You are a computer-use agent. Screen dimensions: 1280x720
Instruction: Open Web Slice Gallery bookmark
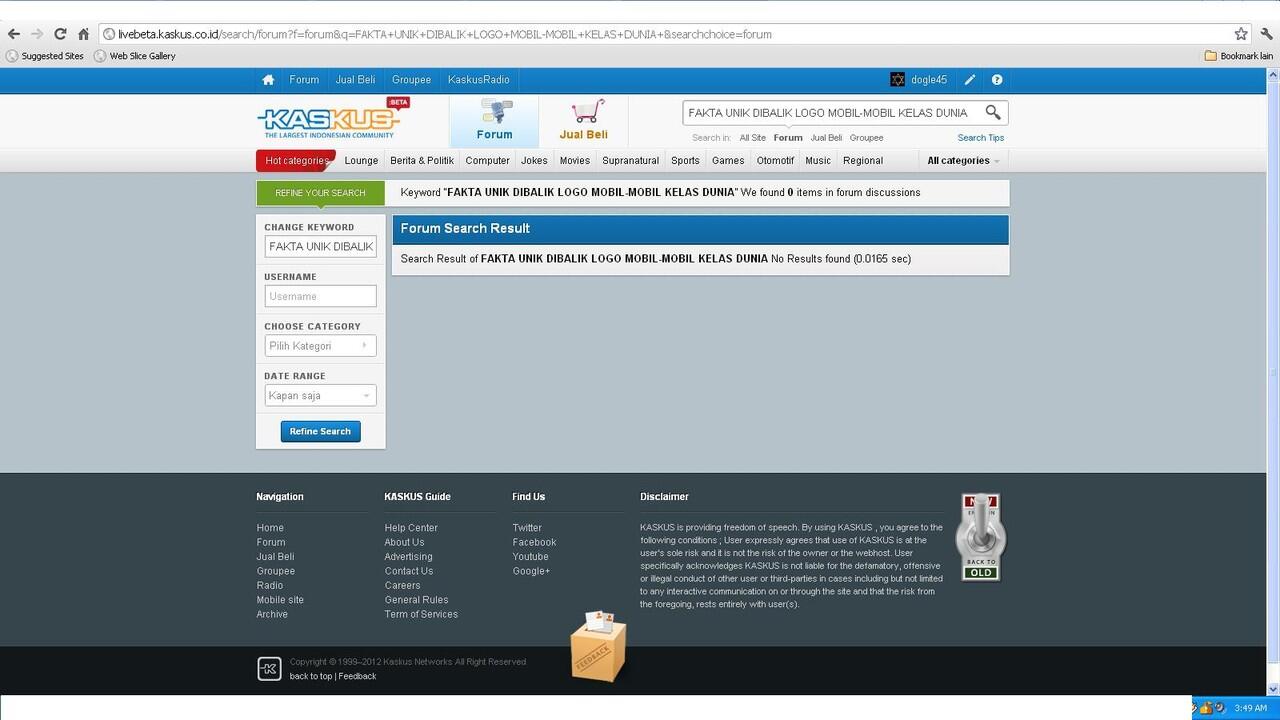coord(135,56)
